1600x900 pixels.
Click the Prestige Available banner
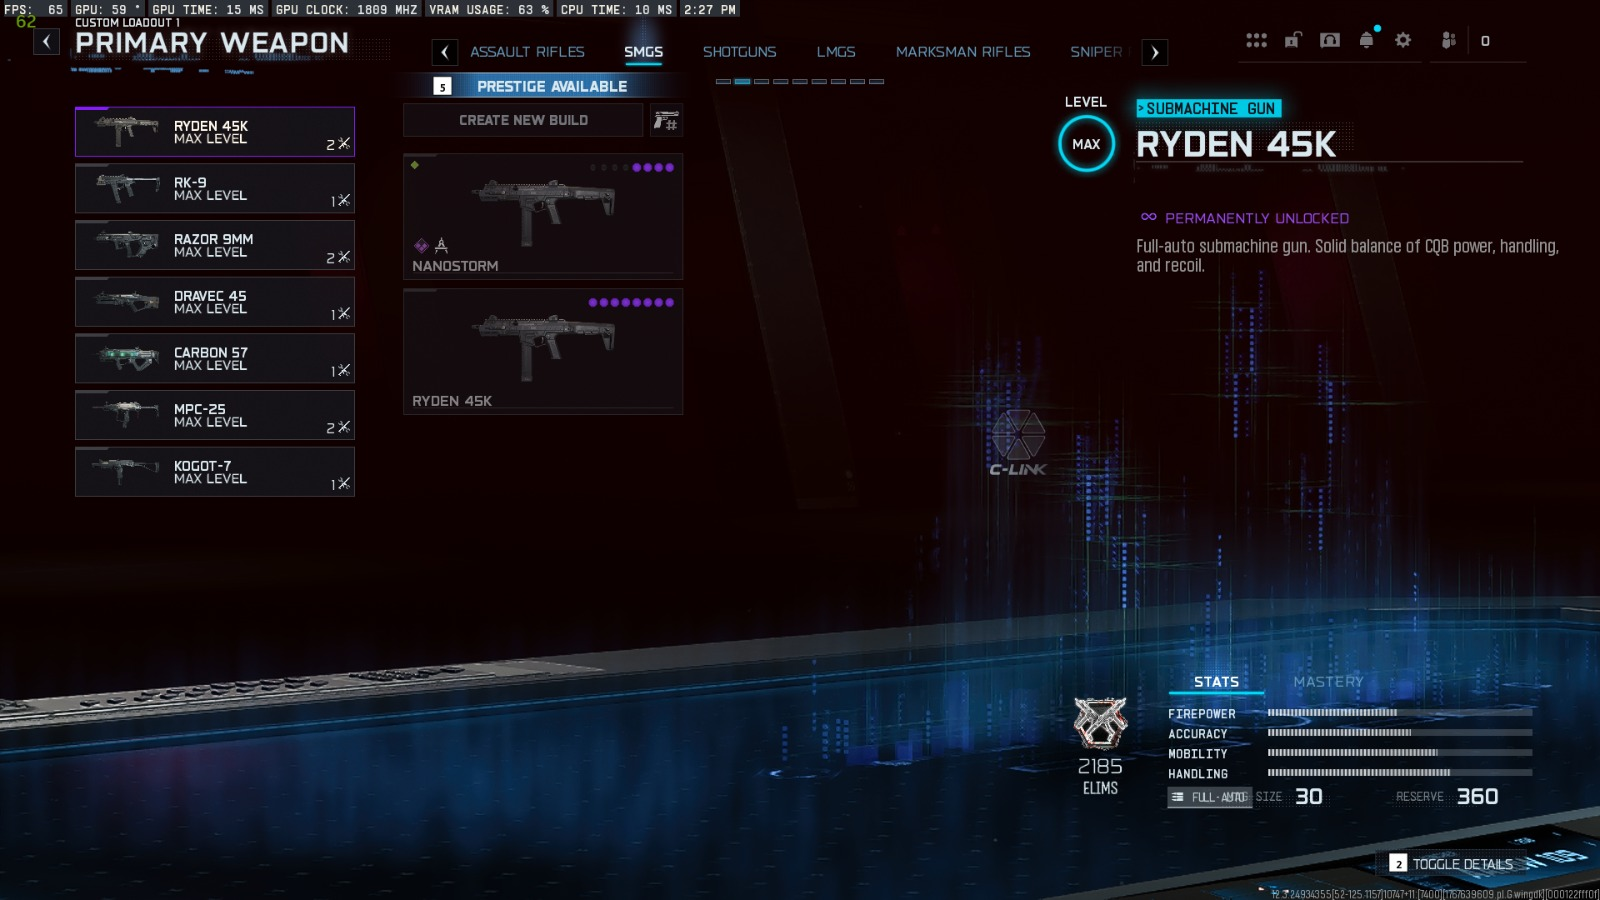point(543,86)
